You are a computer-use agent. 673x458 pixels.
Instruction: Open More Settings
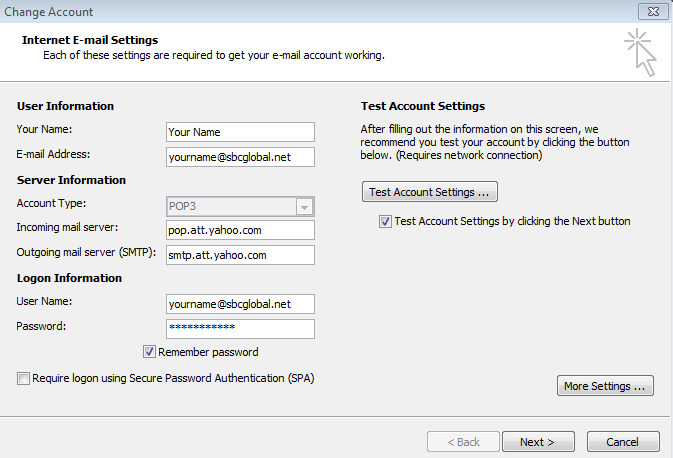[x=604, y=386]
